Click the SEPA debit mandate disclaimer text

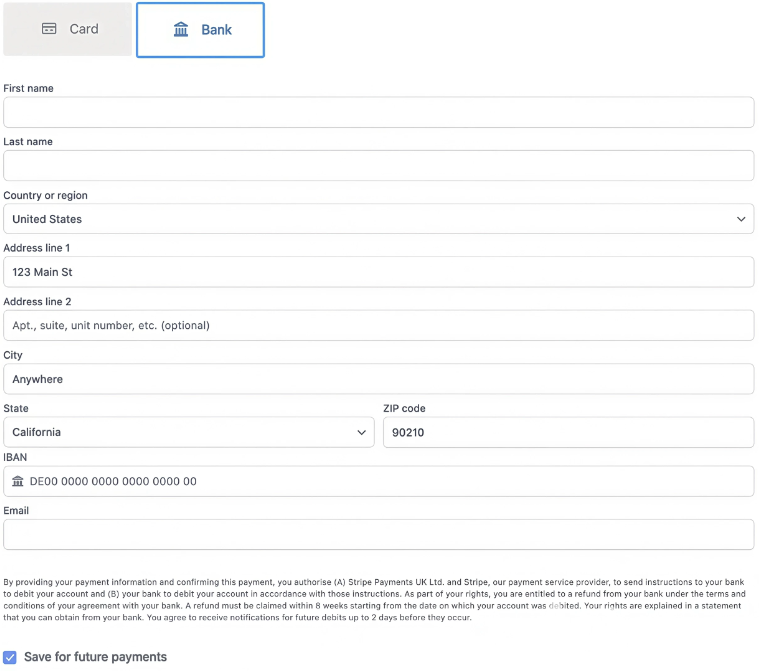pos(375,600)
